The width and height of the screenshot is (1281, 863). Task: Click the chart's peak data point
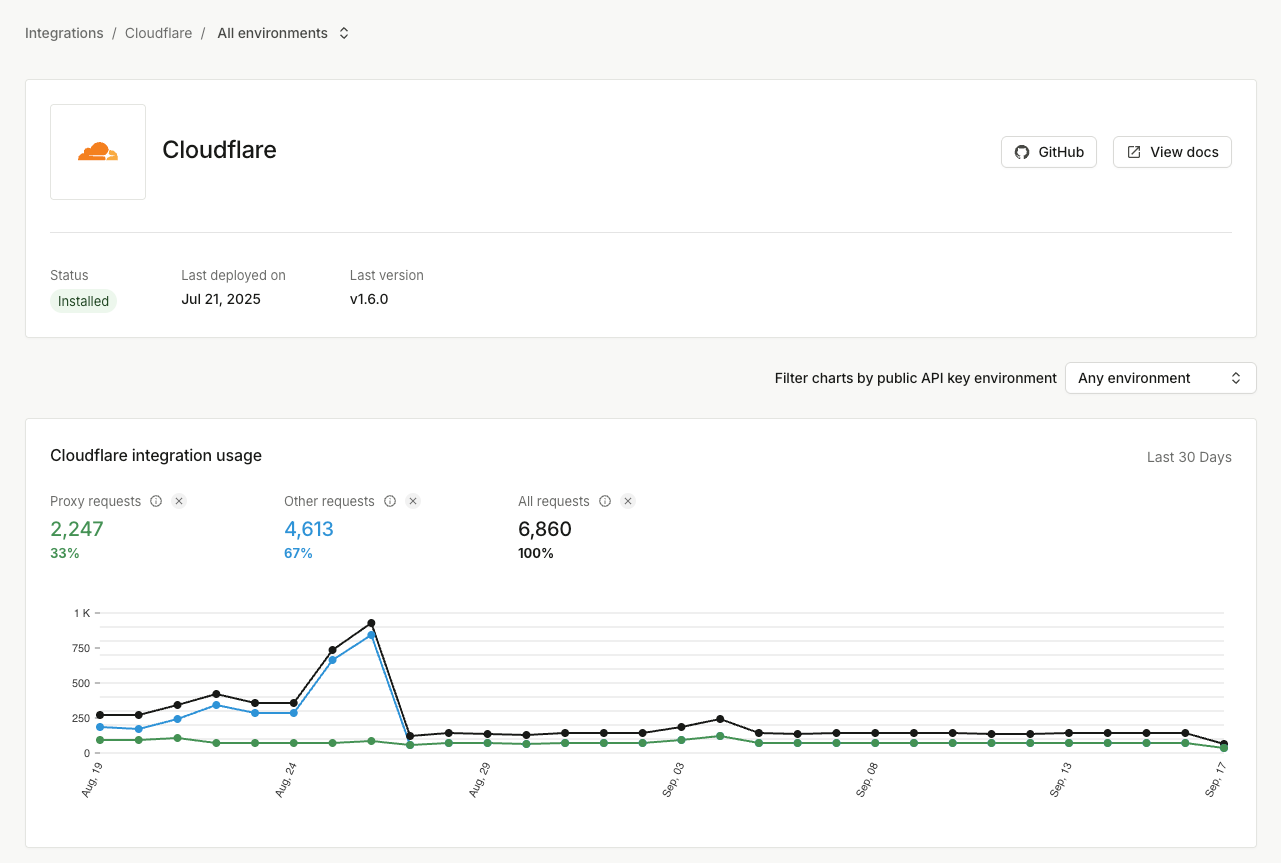click(370, 621)
